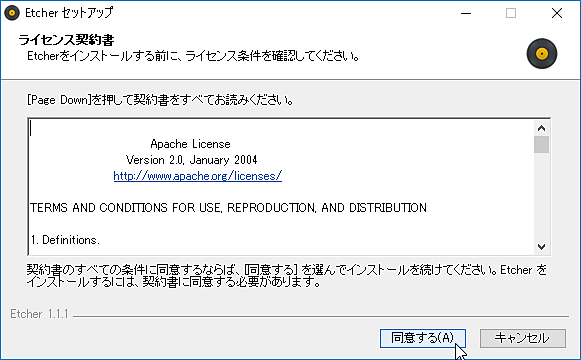Open the apache.org/licenses hyperlink
581x360 pixels.
[197, 176]
